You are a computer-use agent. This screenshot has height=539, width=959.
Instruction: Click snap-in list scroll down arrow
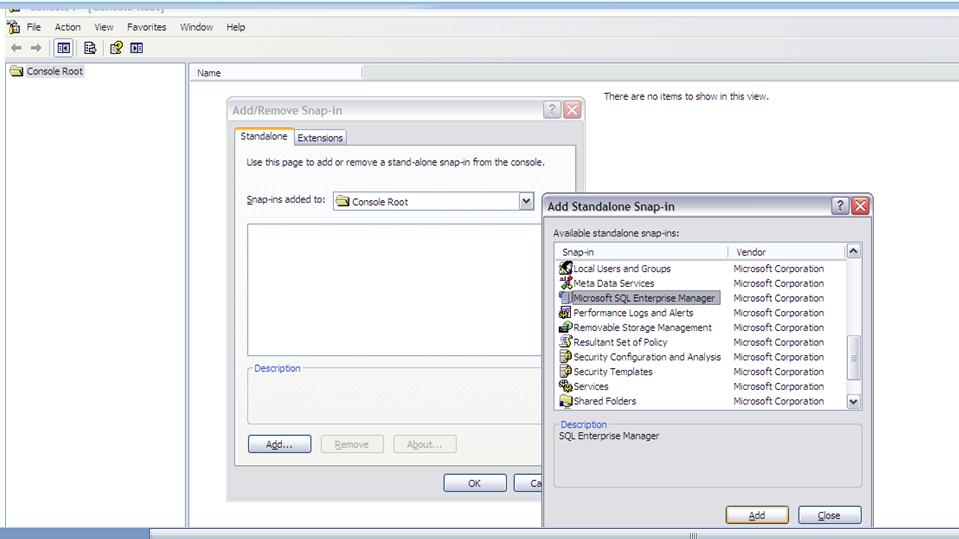coord(853,401)
